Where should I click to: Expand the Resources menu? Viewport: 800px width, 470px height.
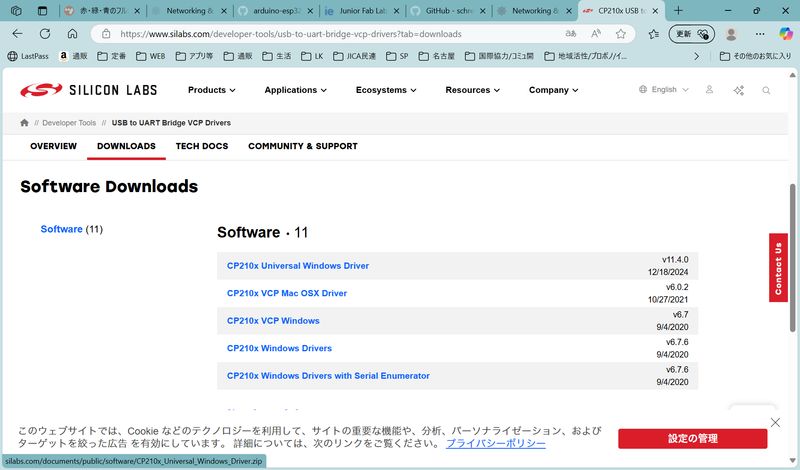tap(472, 90)
